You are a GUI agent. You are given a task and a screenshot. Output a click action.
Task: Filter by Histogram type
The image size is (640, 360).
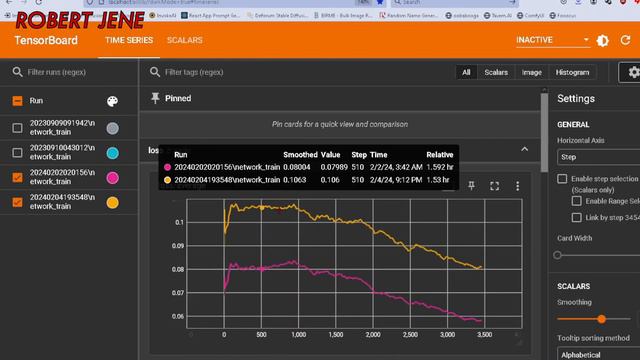pyautogui.click(x=572, y=72)
